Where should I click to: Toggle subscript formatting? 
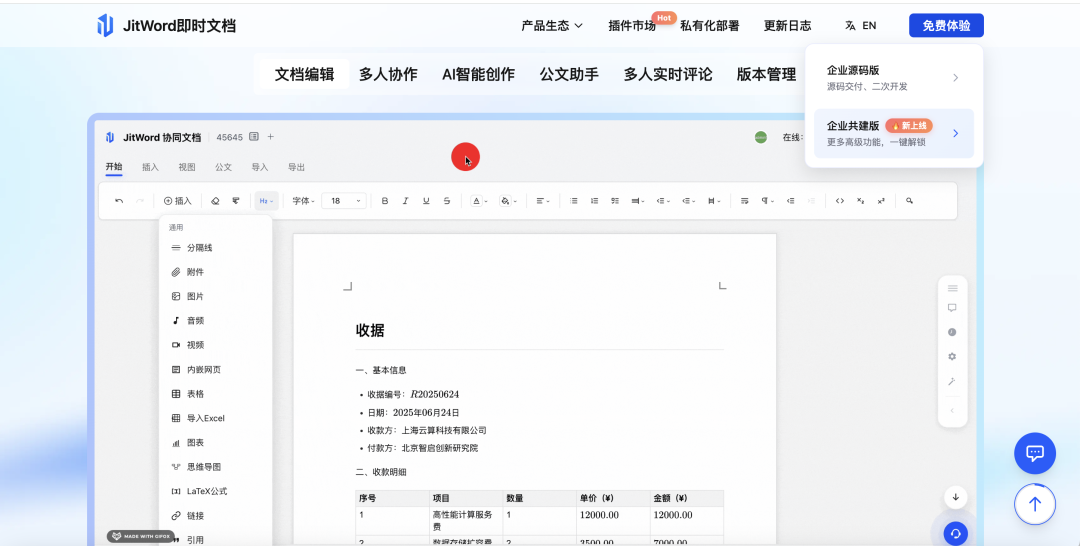860,201
